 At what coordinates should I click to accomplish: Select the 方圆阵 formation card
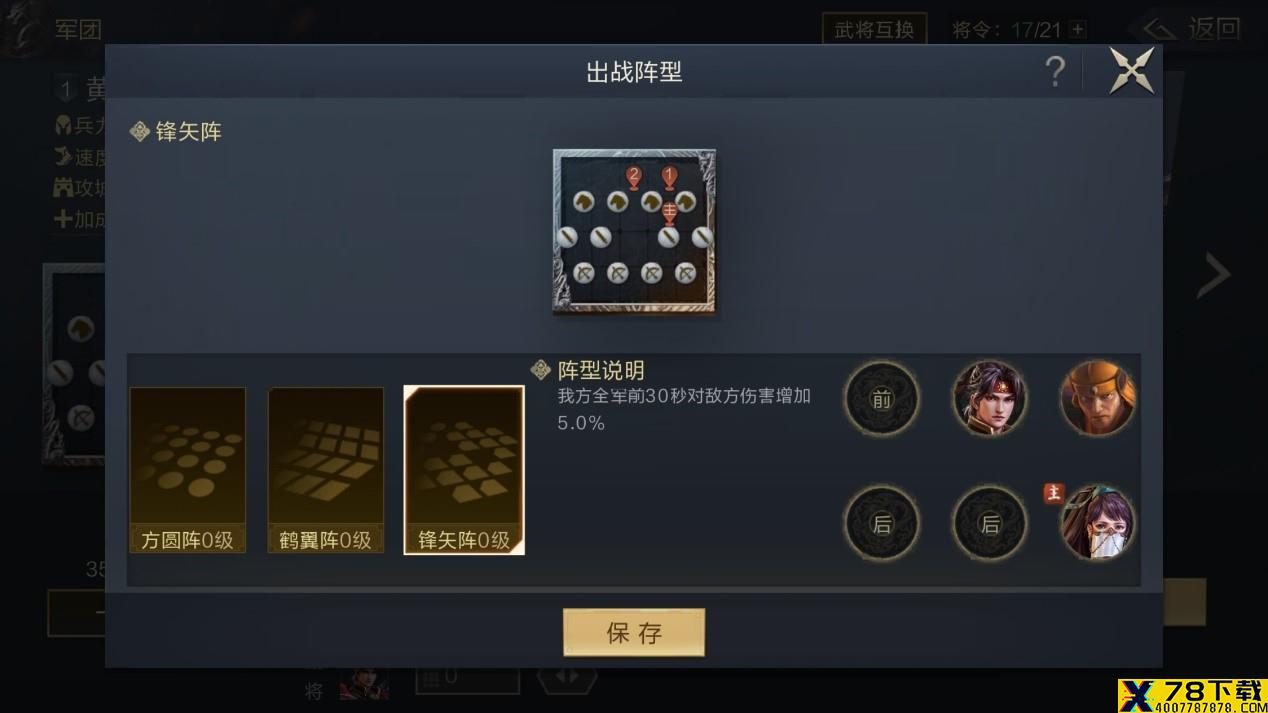(187, 470)
